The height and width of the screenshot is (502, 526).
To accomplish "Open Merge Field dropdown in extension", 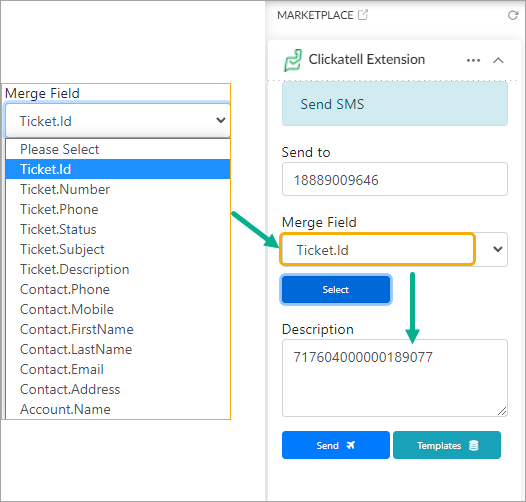I will click(394, 249).
